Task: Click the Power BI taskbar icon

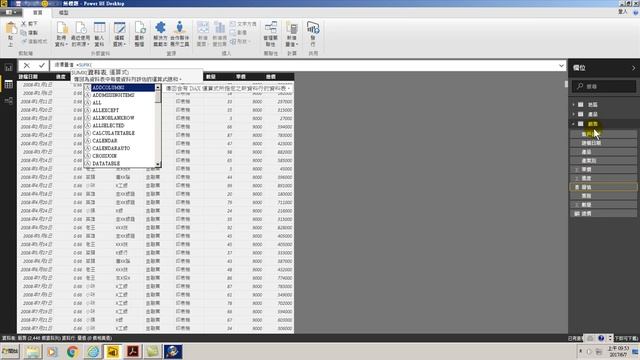Action: pos(113,351)
